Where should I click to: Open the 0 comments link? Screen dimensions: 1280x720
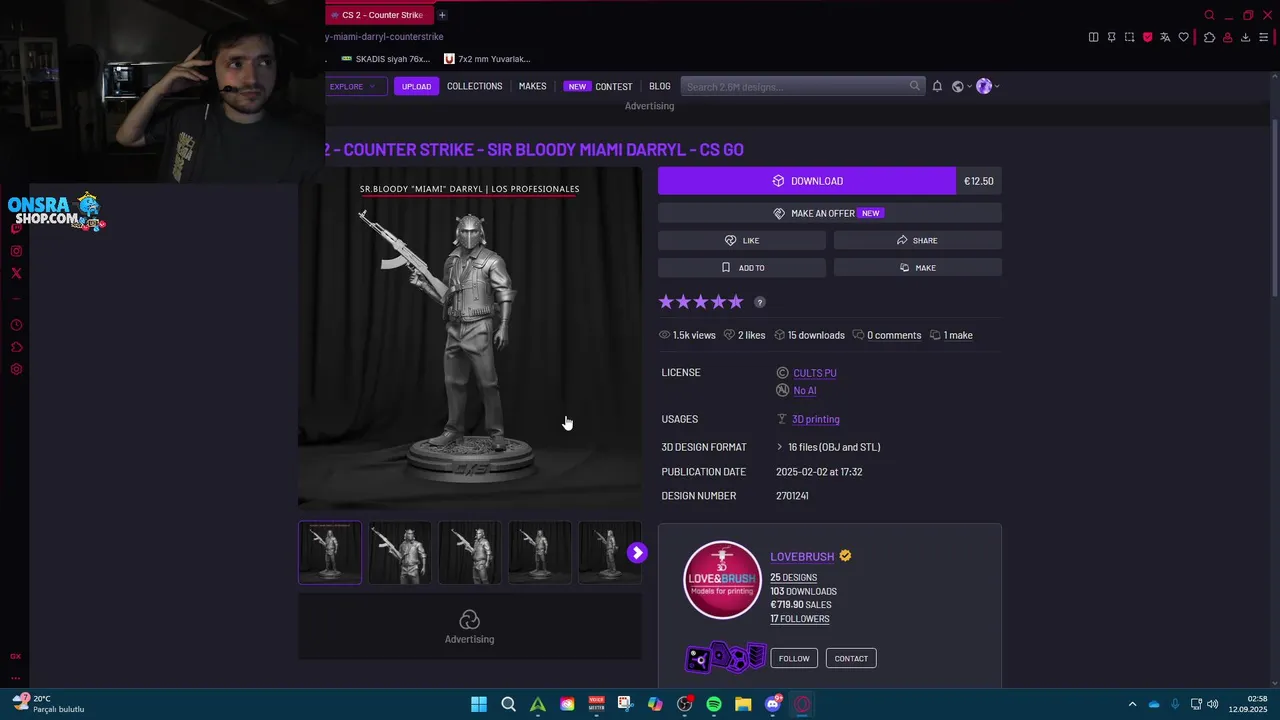(x=894, y=335)
